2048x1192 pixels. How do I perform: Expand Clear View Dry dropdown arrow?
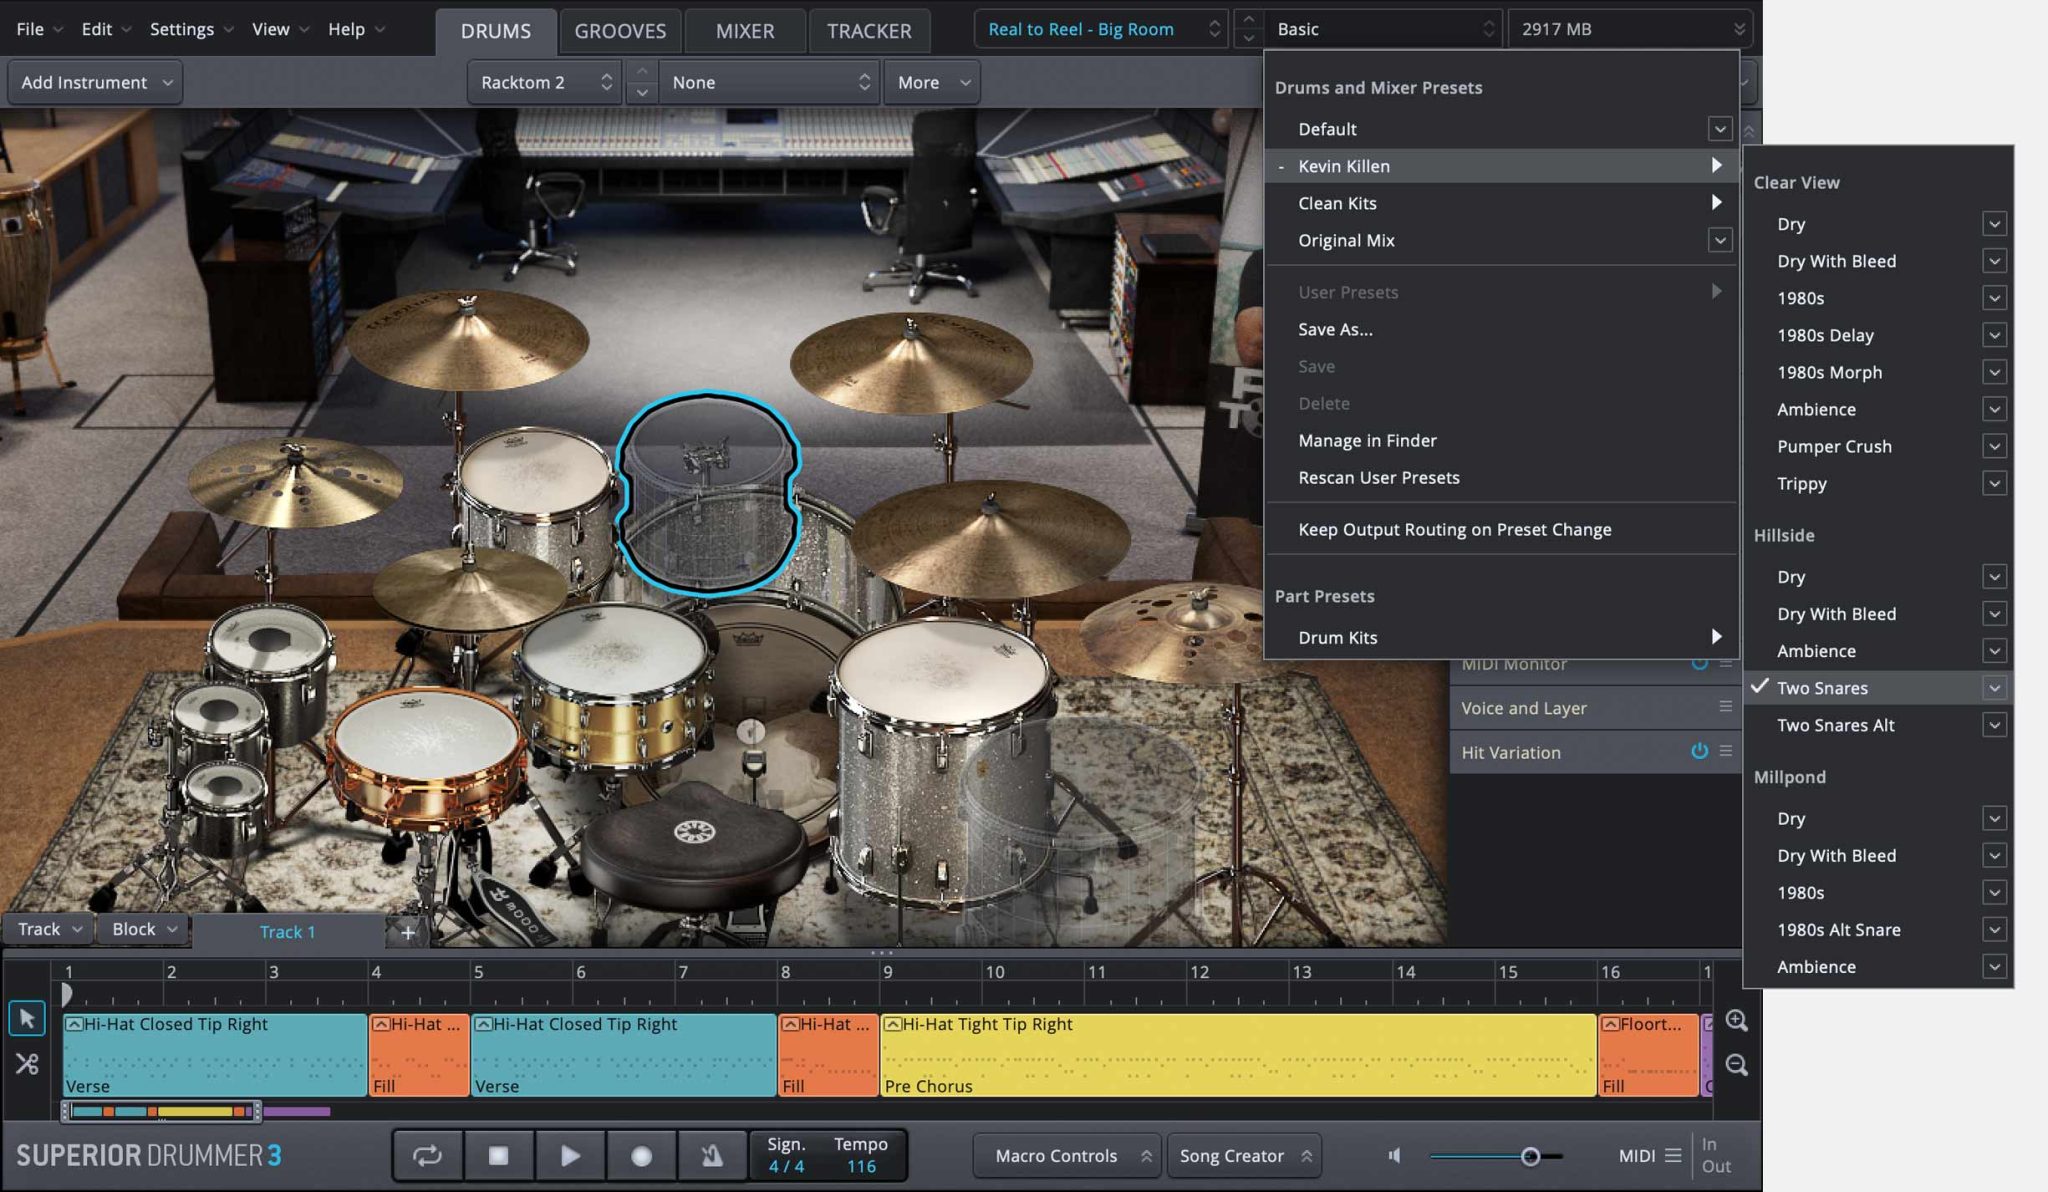(1994, 224)
